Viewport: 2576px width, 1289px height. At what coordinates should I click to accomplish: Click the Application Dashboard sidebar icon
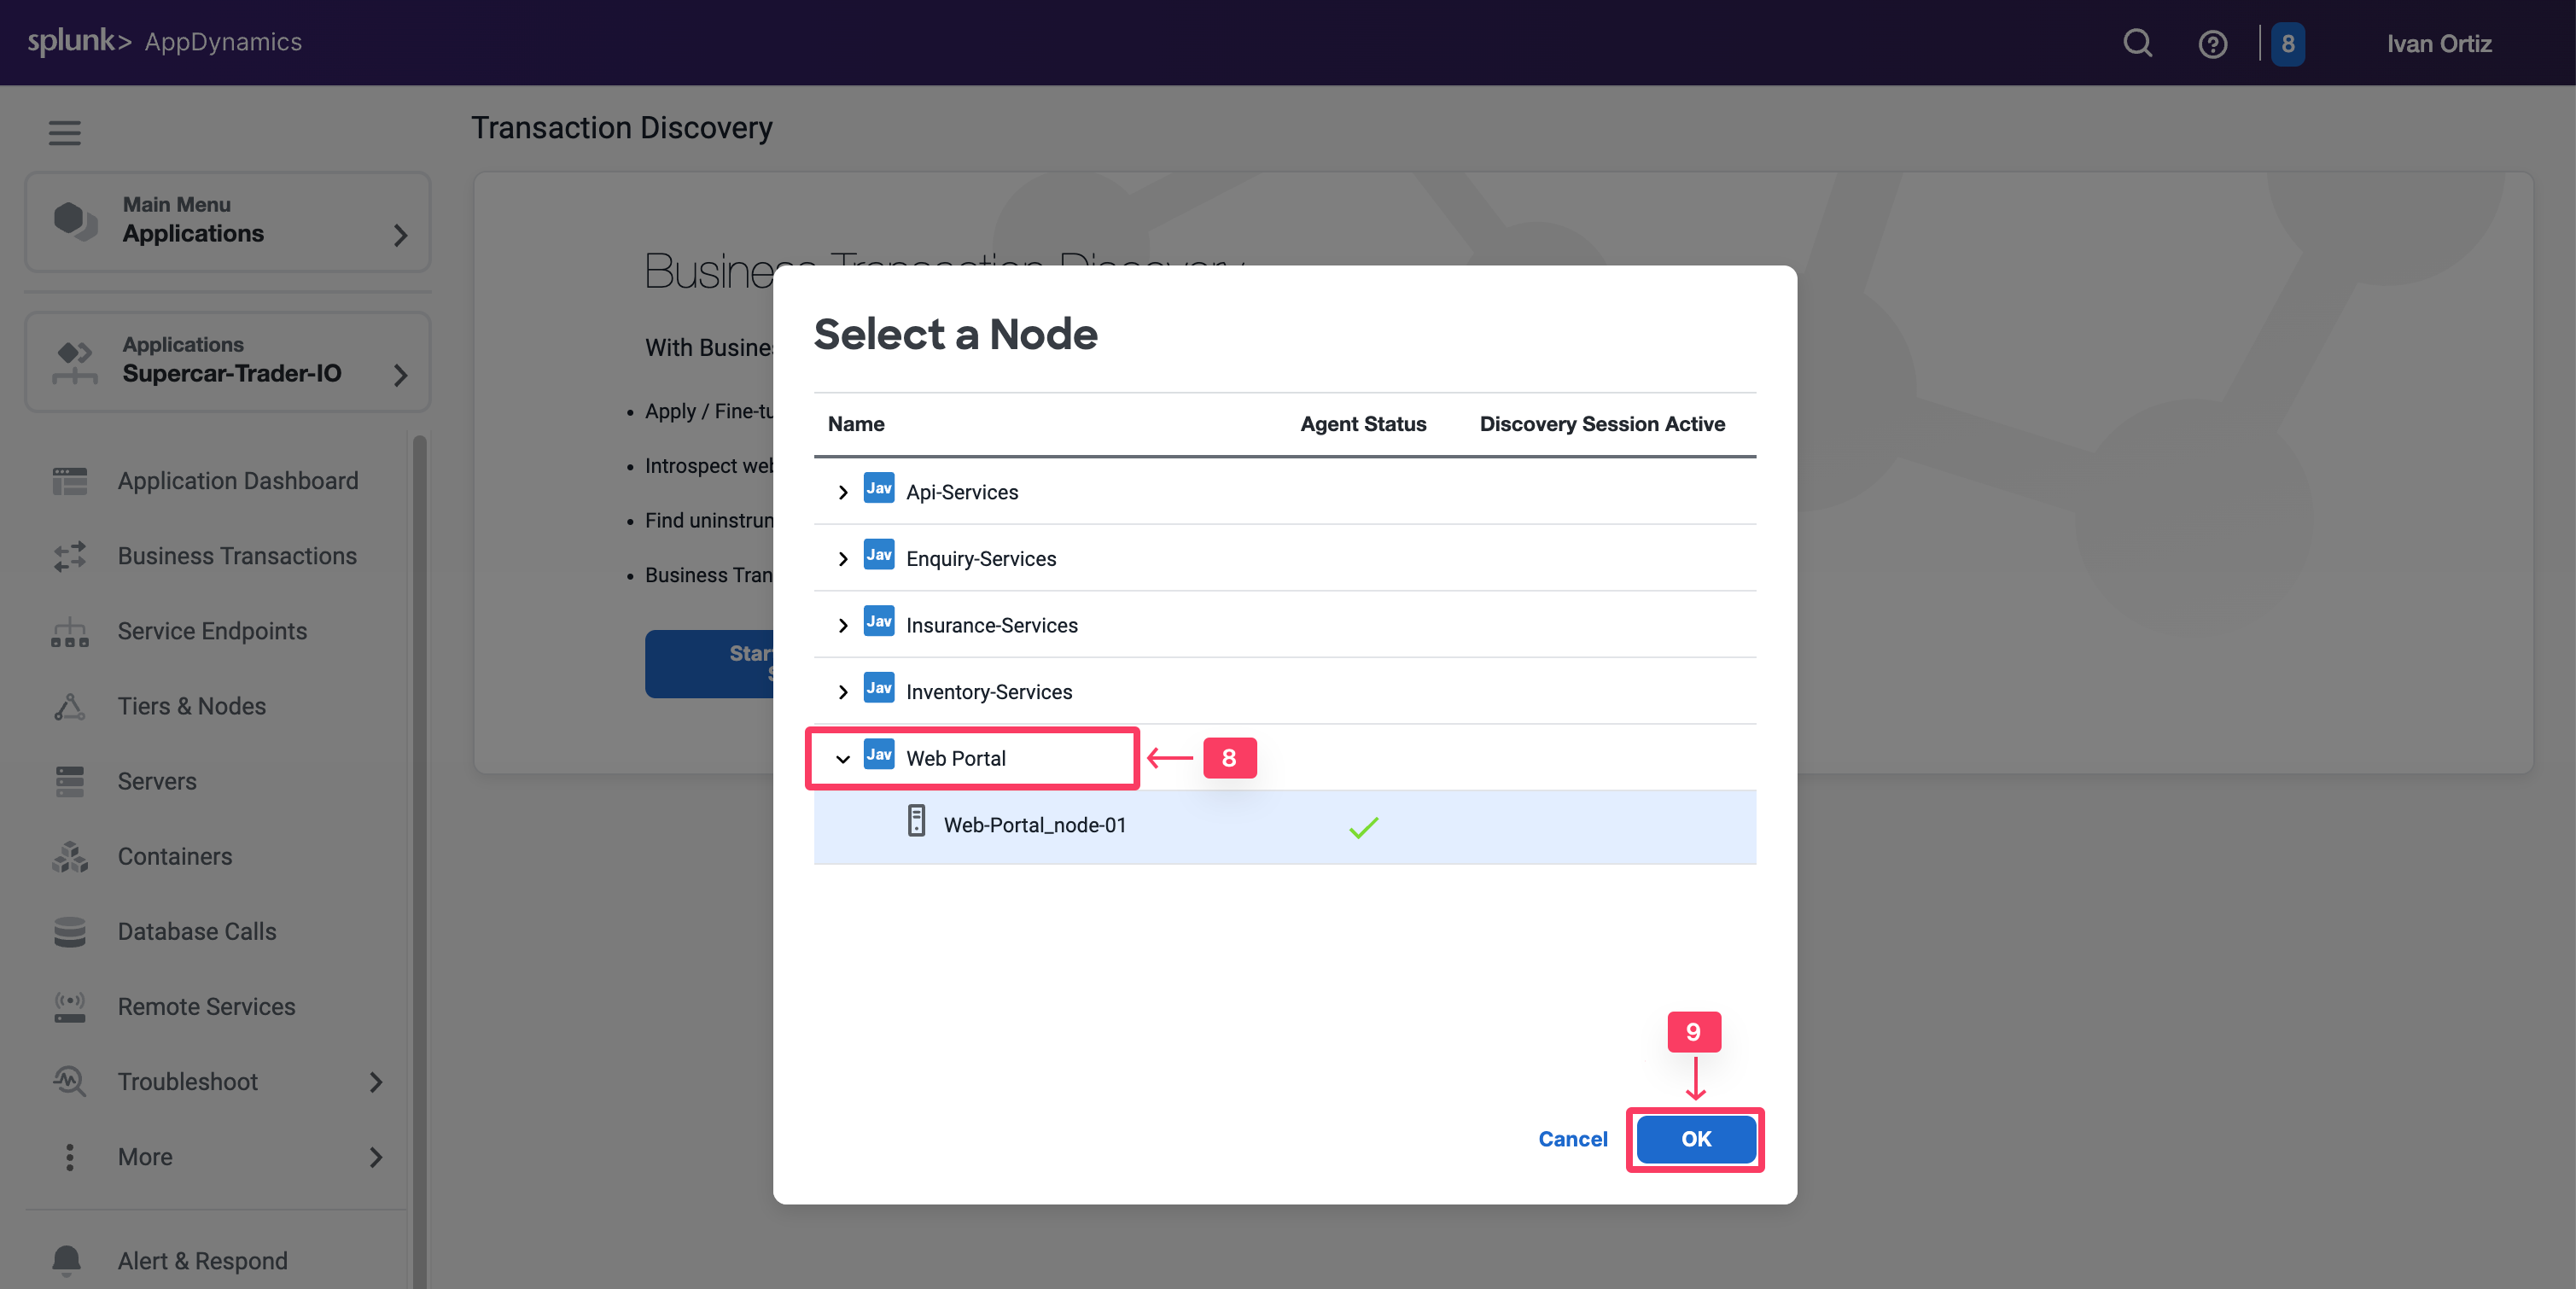[x=69, y=481]
